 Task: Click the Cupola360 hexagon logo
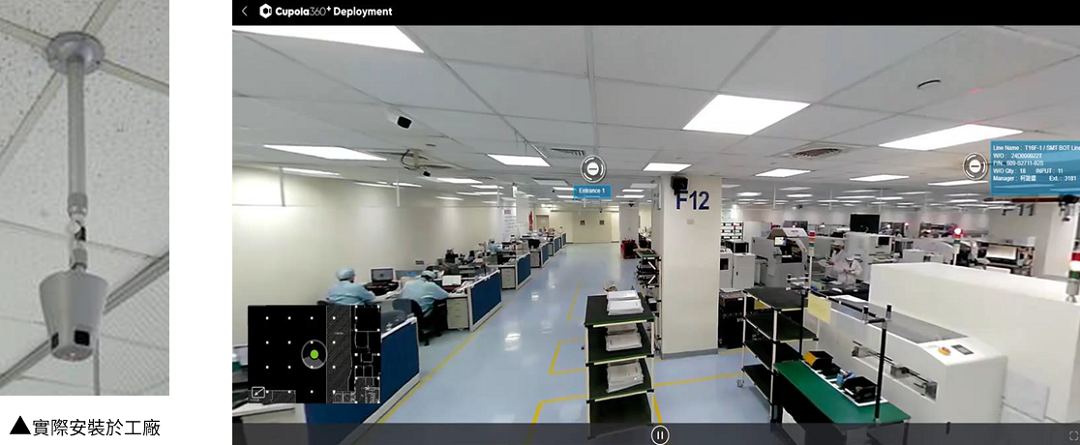click(265, 11)
